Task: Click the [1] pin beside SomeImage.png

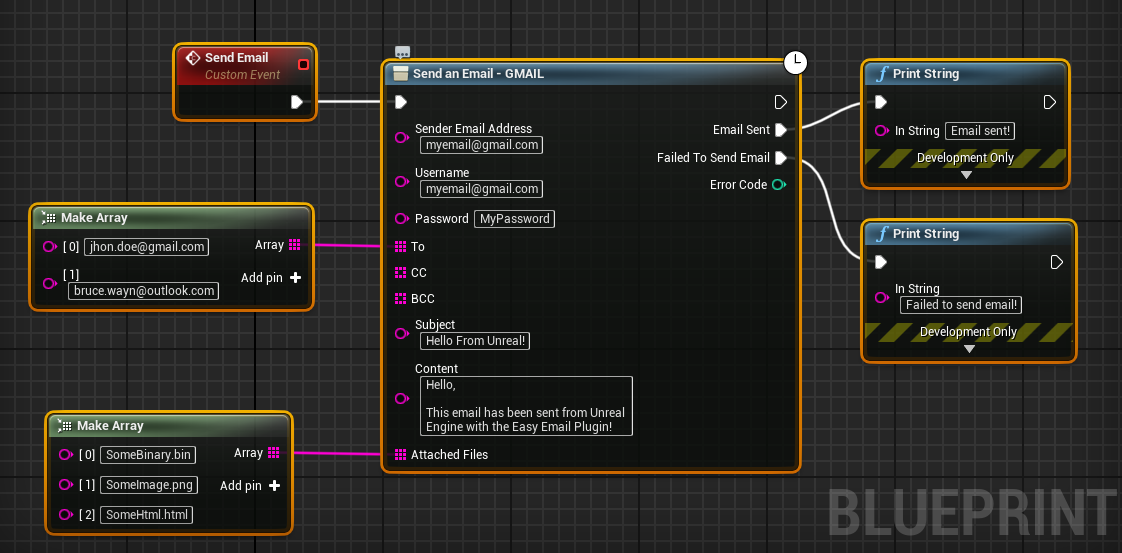Action: 65,484
